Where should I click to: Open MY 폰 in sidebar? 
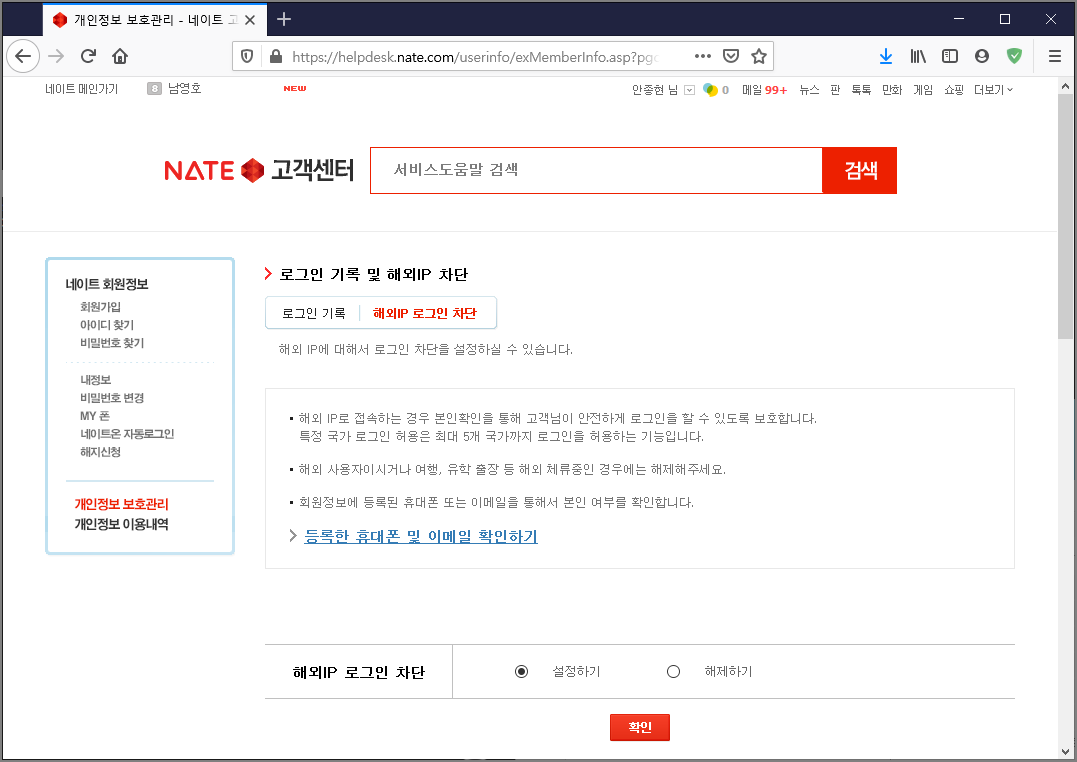tap(95, 416)
